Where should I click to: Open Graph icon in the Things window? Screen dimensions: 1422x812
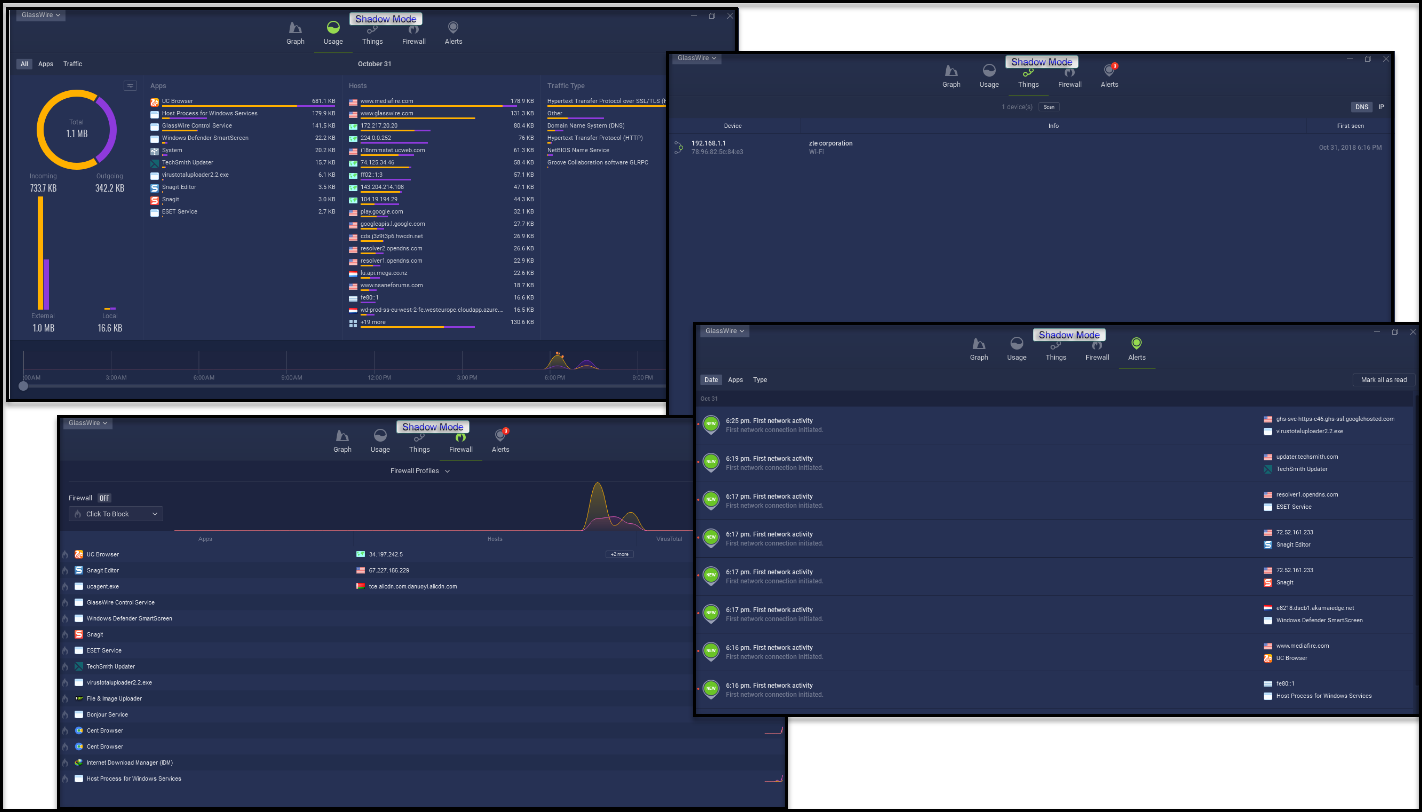click(x=951, y=71)
